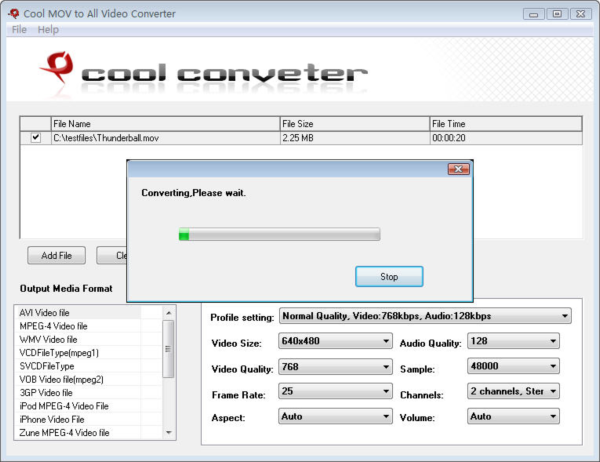Expand the Profile setting dropdown

point(565,316)
